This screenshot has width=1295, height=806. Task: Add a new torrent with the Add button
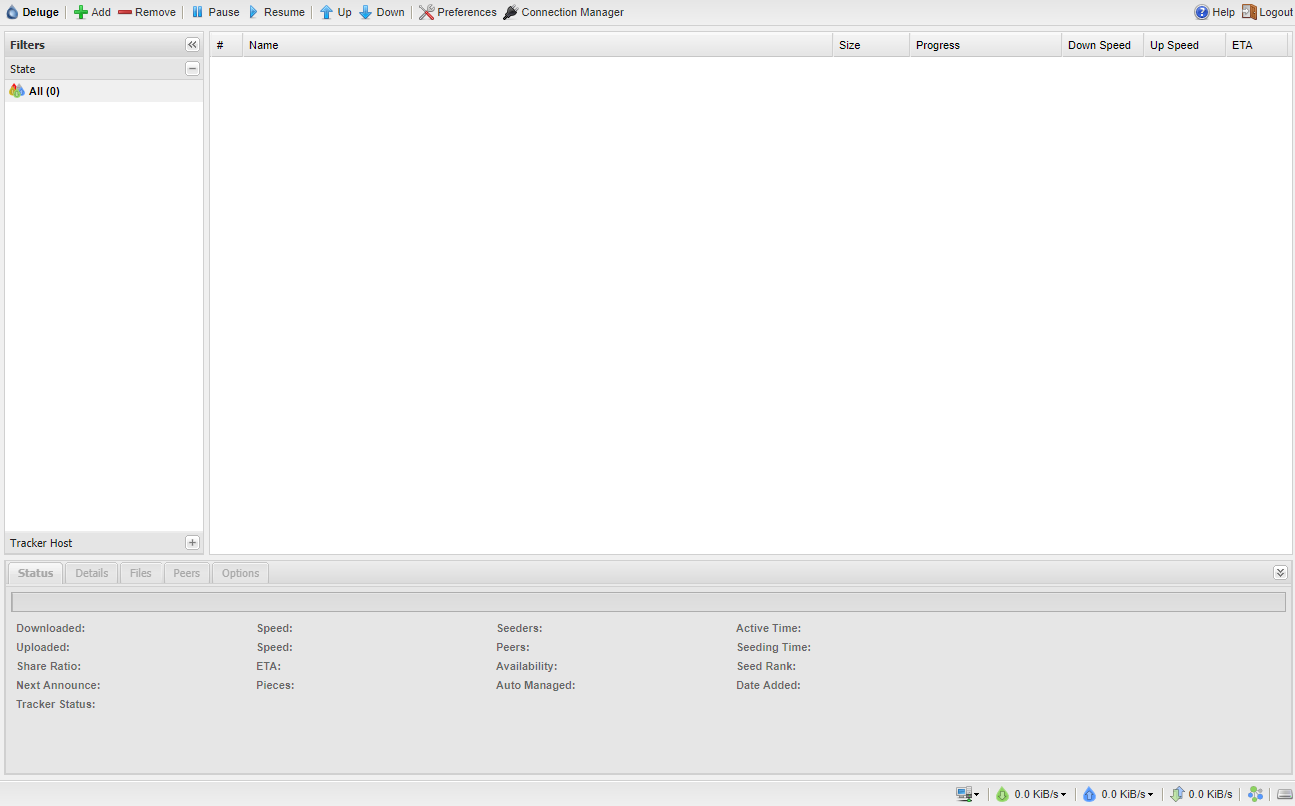pos(92,12)
